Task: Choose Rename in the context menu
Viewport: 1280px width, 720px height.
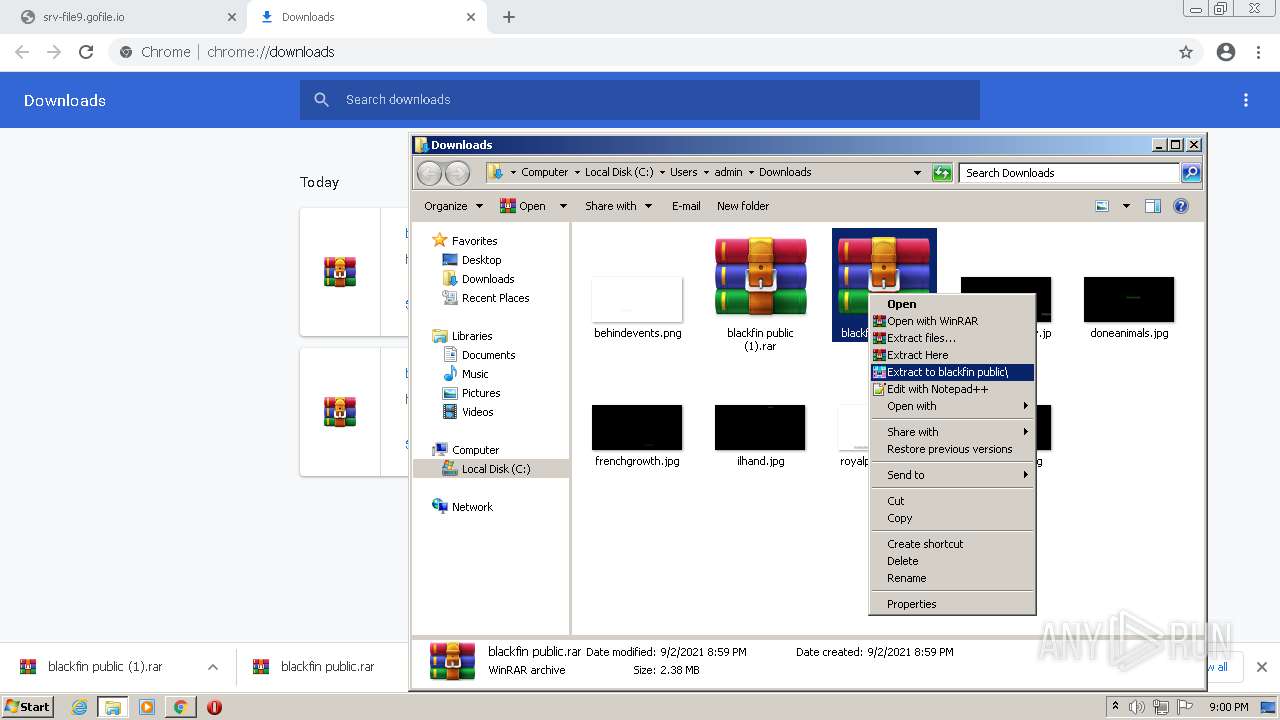Action: tap(952, 578)
